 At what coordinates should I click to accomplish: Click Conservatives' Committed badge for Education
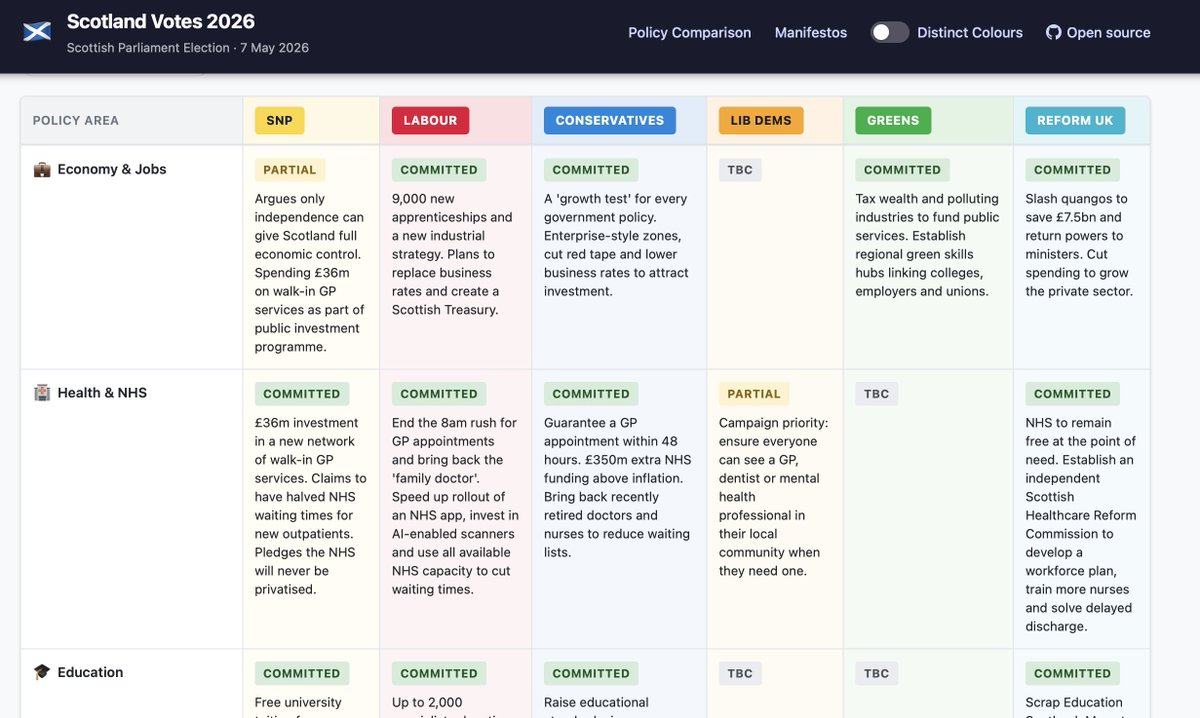click(x=591, y=674)
